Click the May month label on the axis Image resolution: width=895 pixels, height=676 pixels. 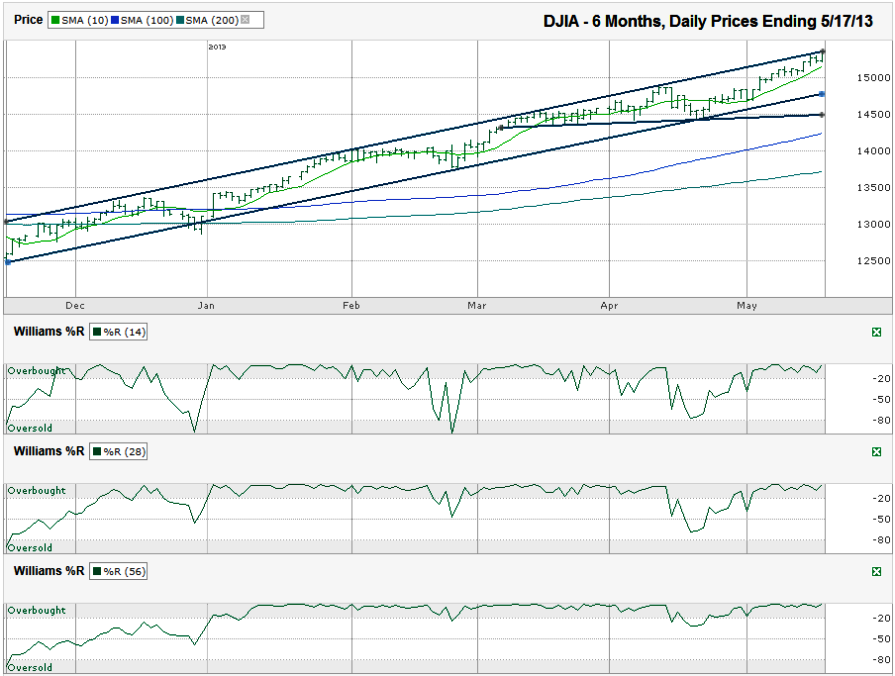tap(747, 306)
